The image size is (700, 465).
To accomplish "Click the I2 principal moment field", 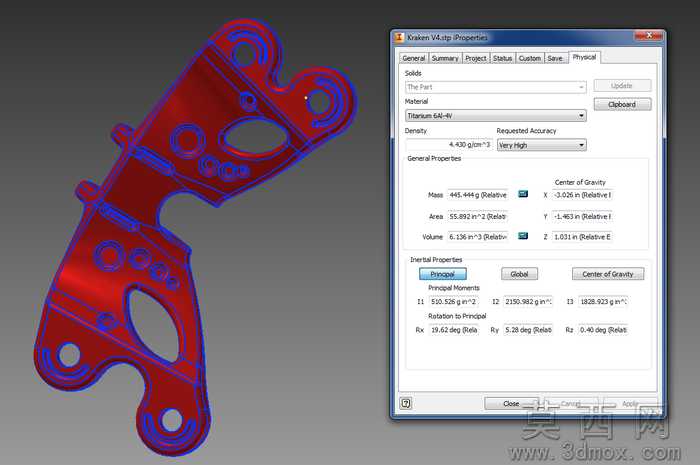I will coord(529,302).
